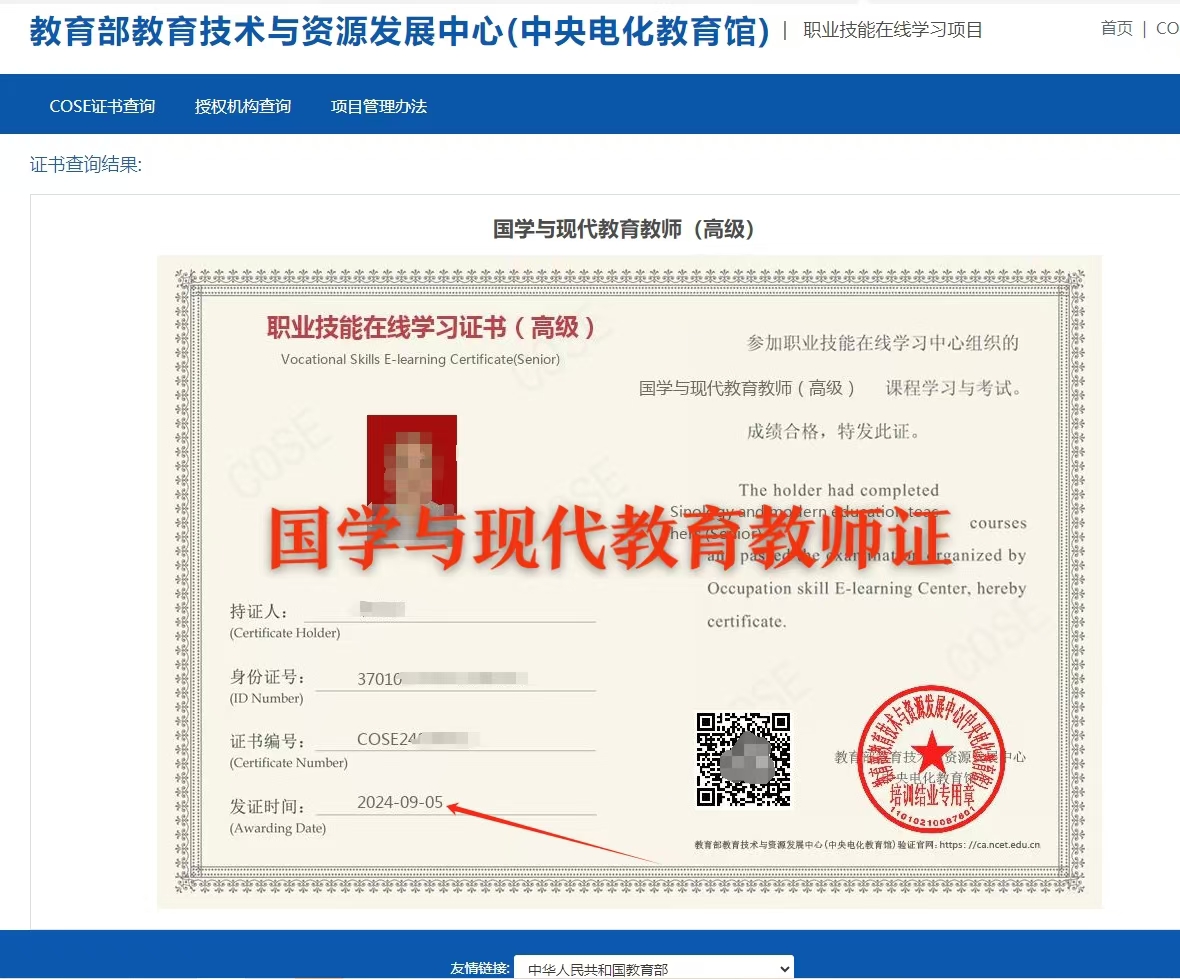Click the (ID Number) caption

(266, 698)
